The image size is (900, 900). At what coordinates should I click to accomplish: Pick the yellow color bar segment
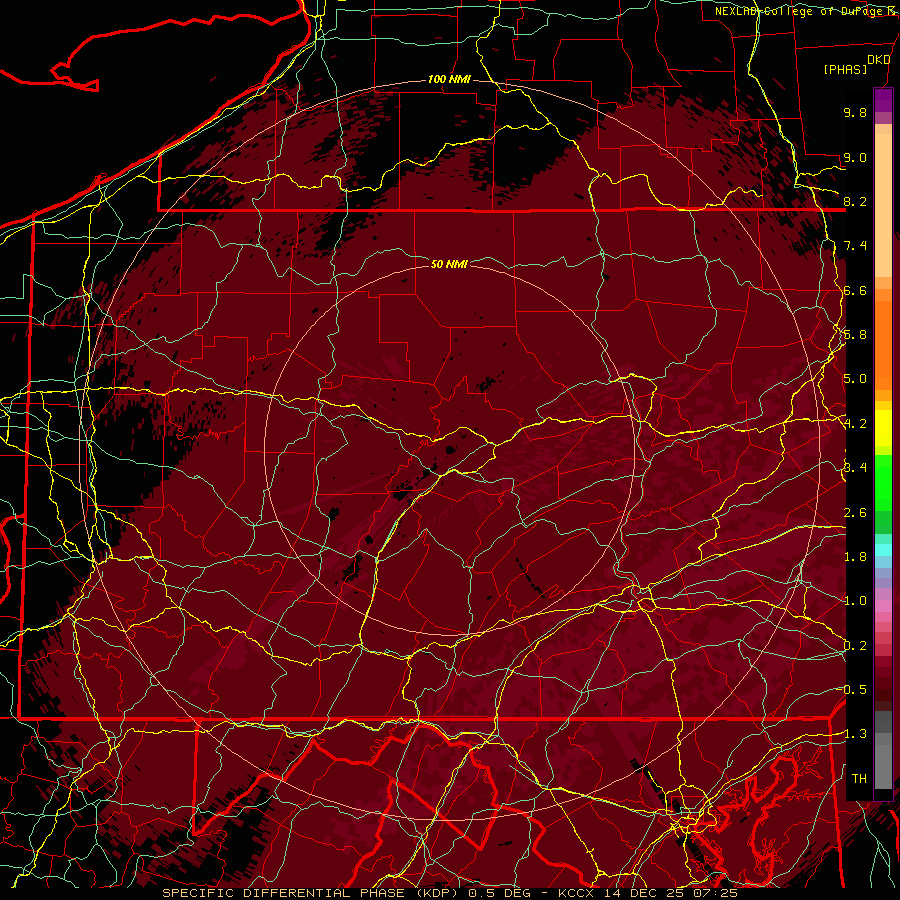883,428
